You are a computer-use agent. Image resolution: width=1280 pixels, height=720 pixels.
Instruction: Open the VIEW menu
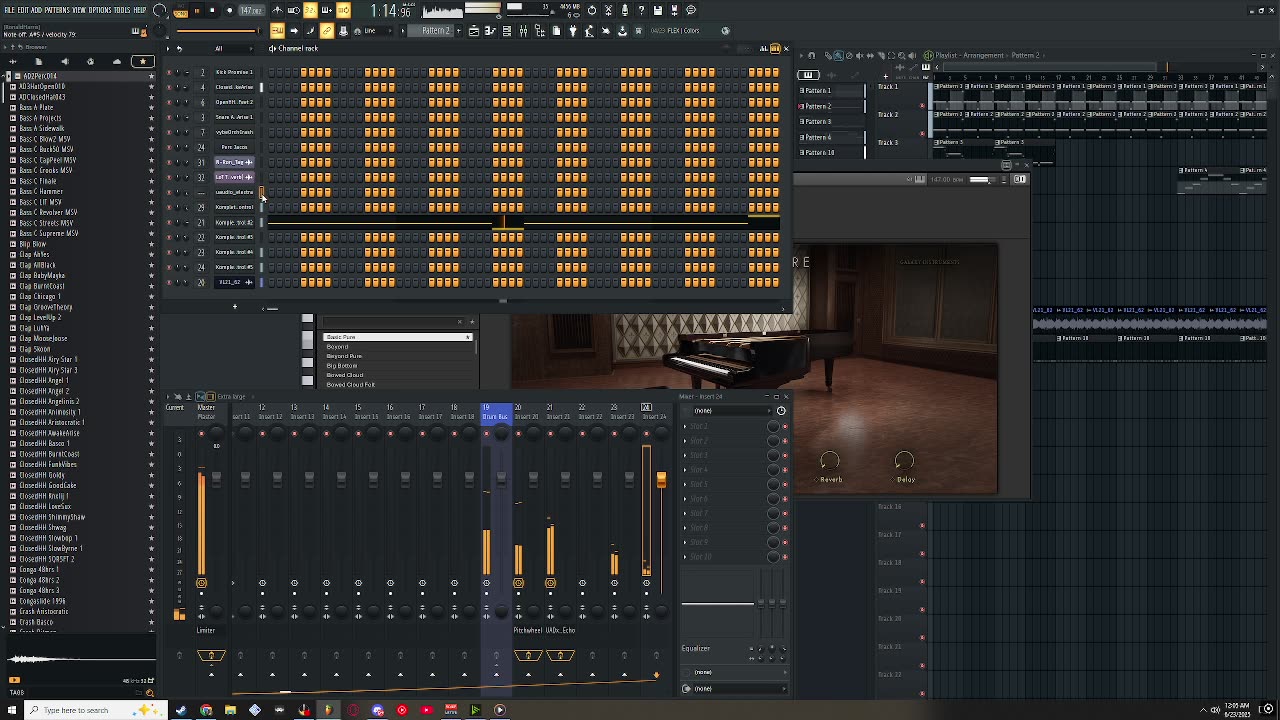pos(80,10)
